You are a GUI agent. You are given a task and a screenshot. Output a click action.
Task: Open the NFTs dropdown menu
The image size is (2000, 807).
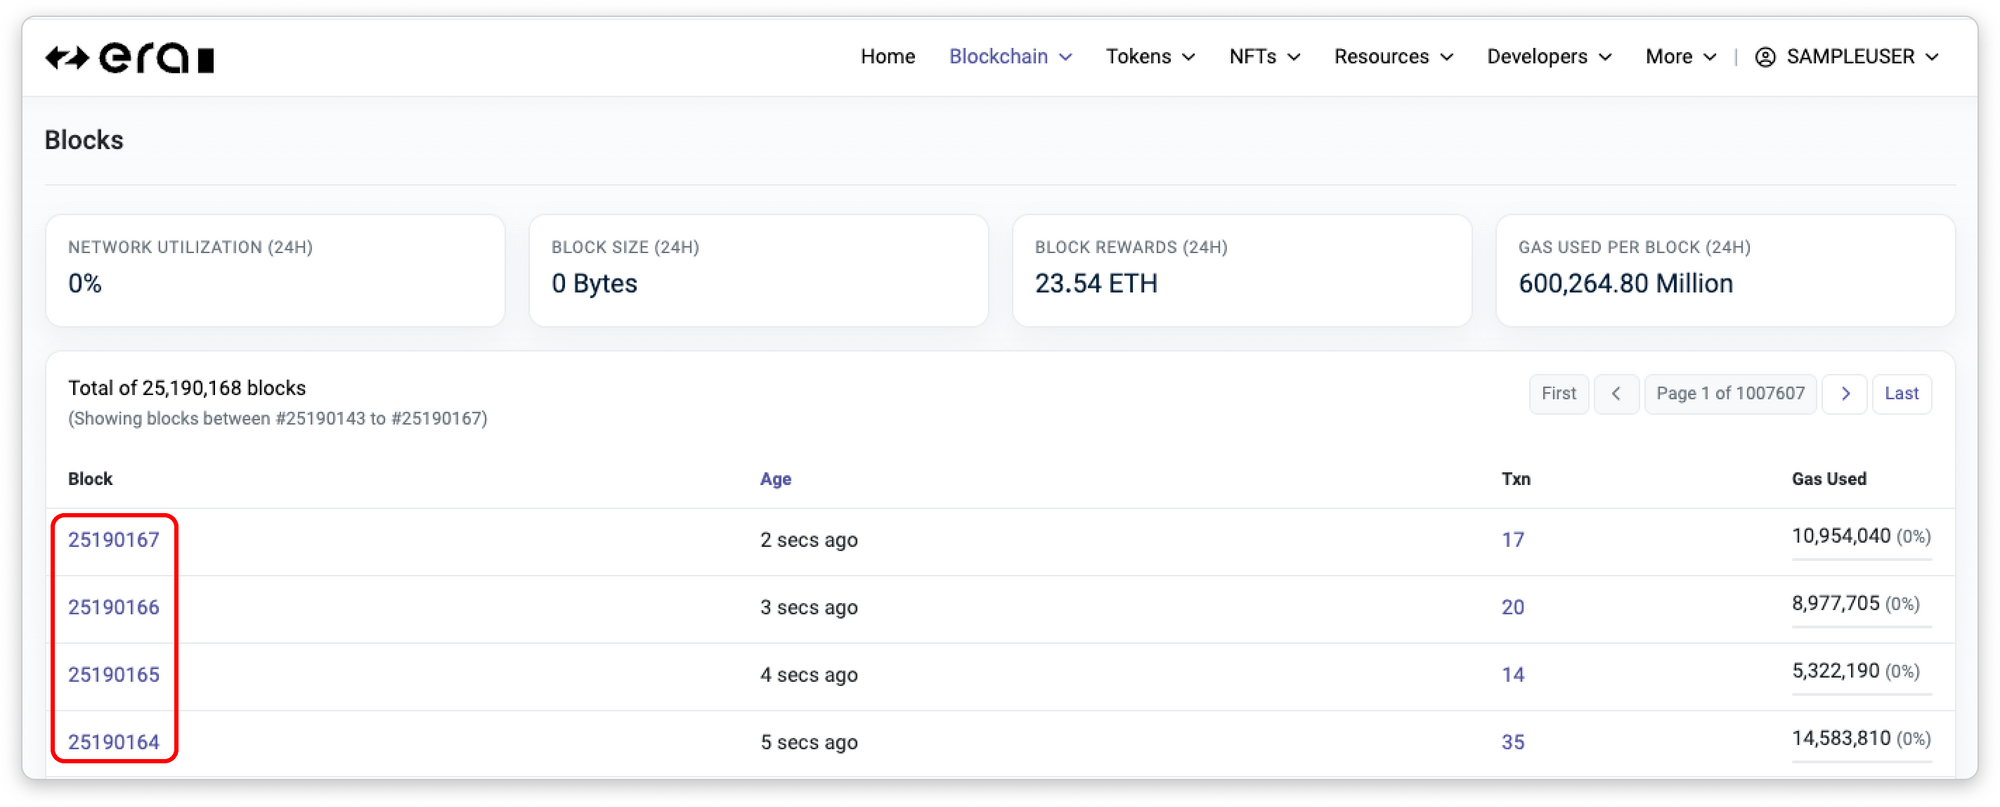click(x=1264, y=57)
